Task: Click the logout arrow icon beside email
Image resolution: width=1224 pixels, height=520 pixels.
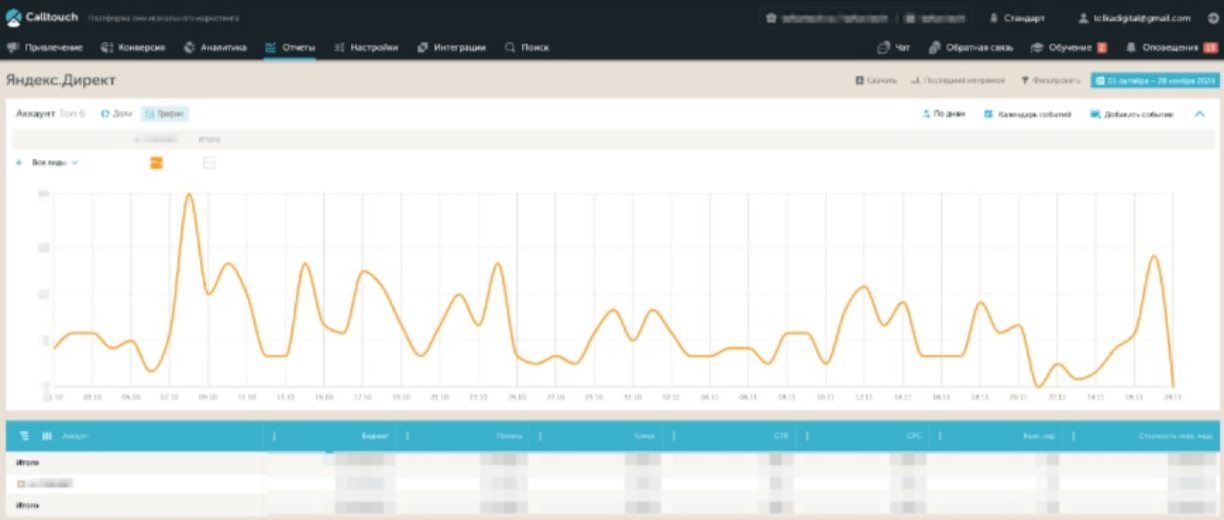Action: click(1213, 18)
